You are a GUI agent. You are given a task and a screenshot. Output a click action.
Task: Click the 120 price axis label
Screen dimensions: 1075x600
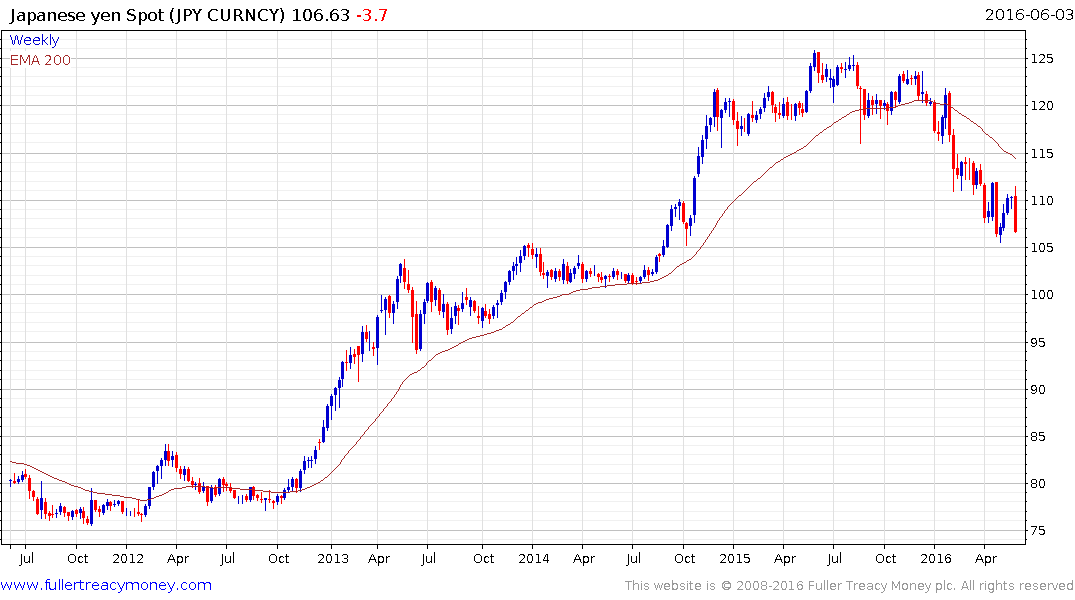pos(1042,106)
